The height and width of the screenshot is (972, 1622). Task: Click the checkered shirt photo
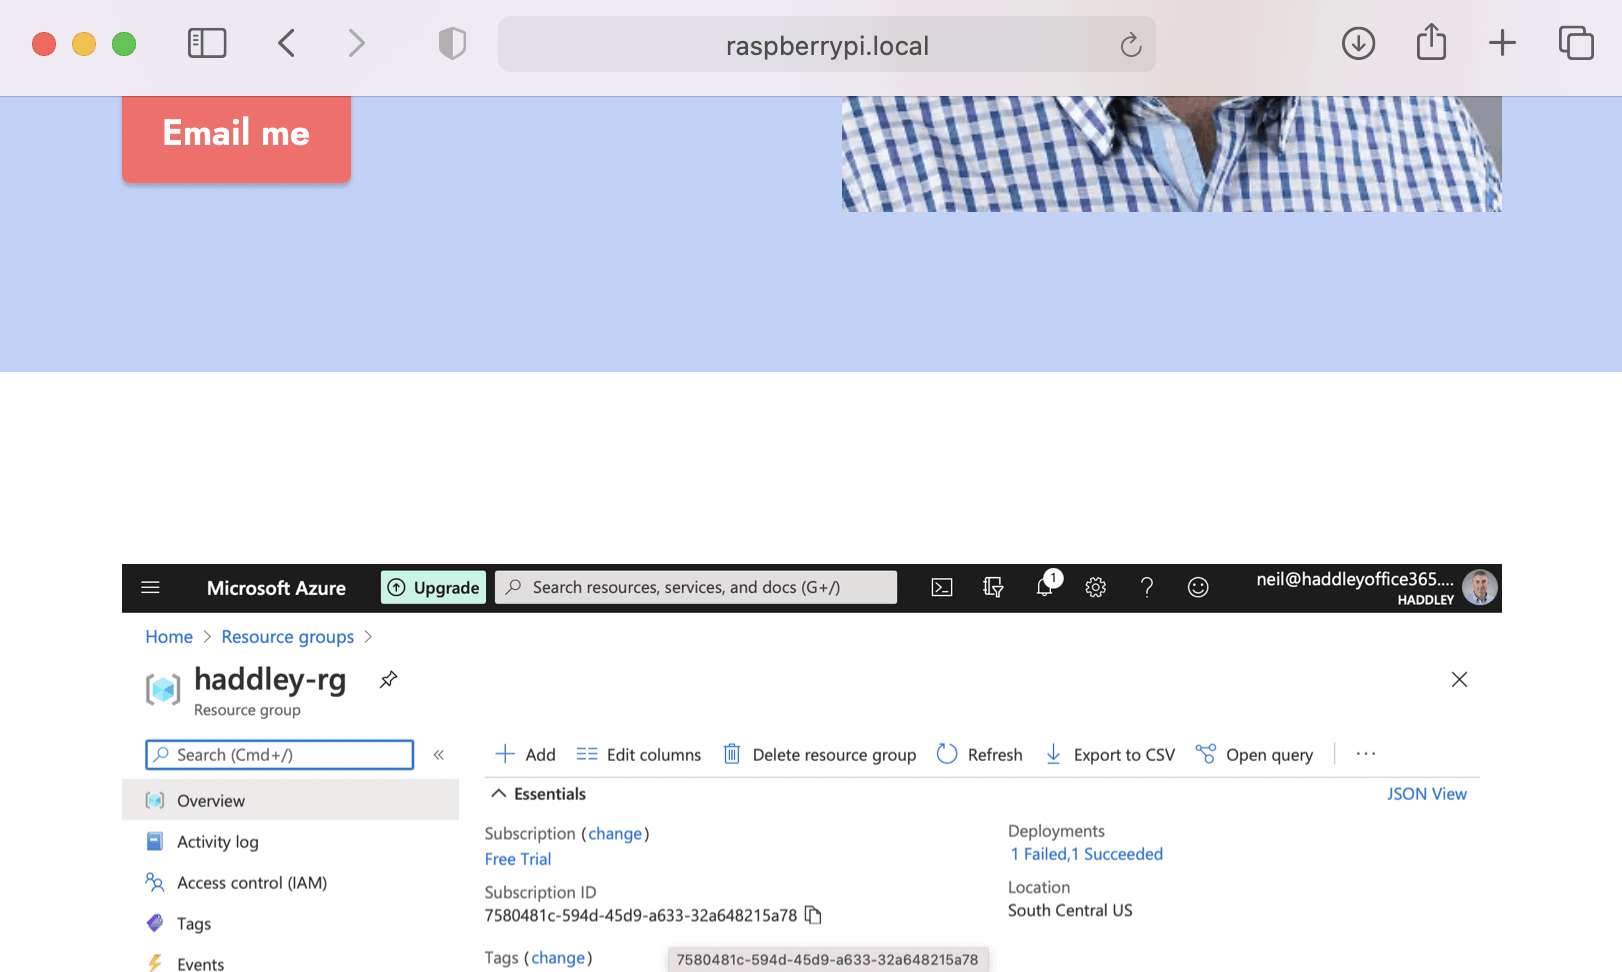click(x=1171, y=154)
